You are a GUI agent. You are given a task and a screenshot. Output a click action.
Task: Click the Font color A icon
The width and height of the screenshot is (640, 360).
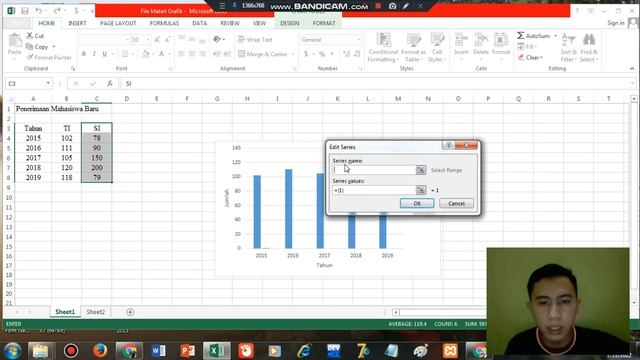pos(161,54)
